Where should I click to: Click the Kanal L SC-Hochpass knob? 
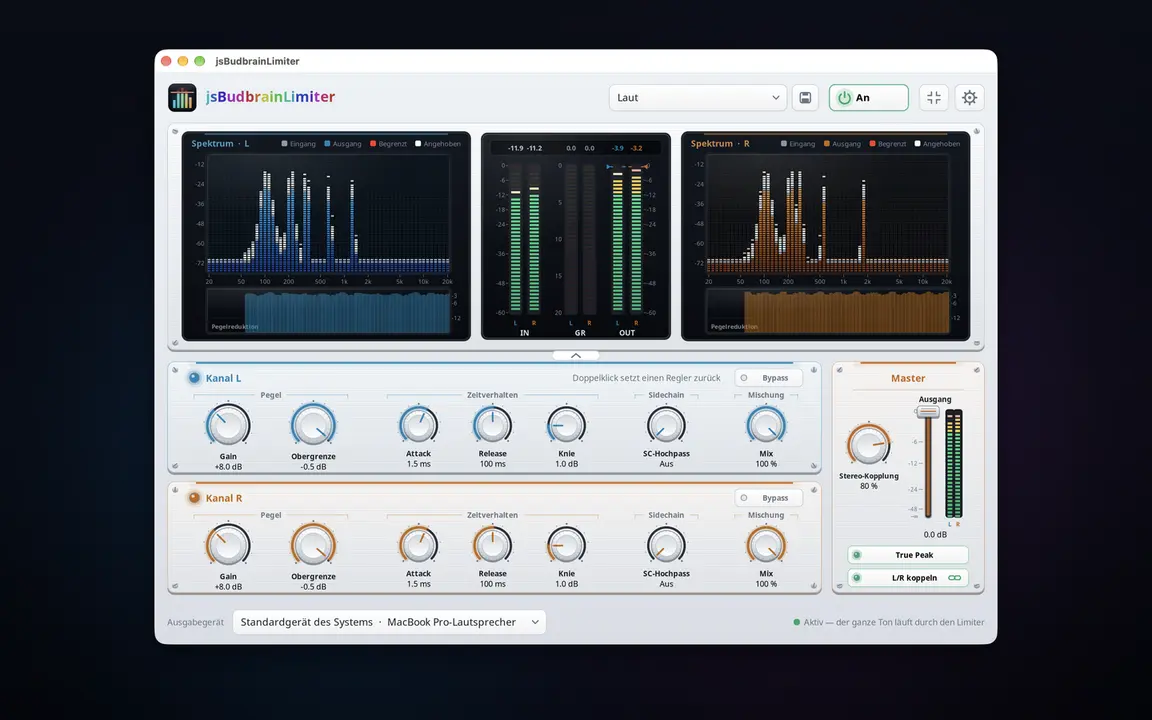click(666, 425)
